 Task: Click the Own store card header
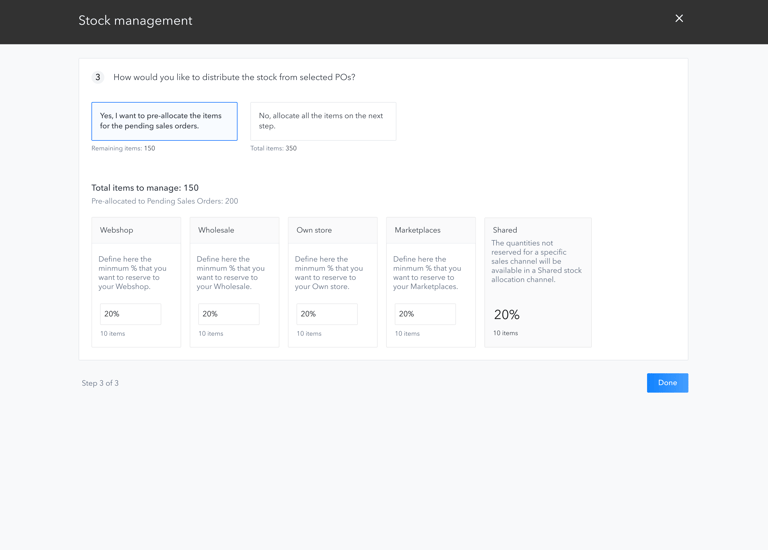coord(314,230)
